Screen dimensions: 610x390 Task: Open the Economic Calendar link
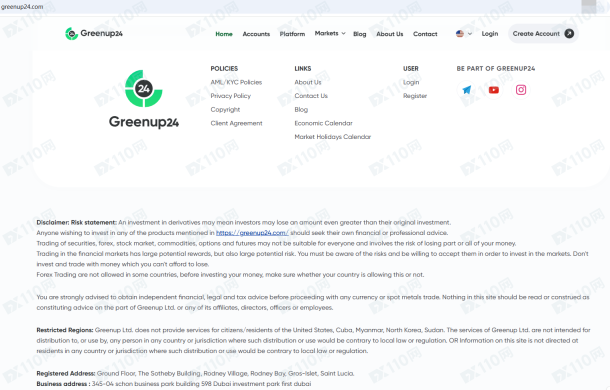323,123
